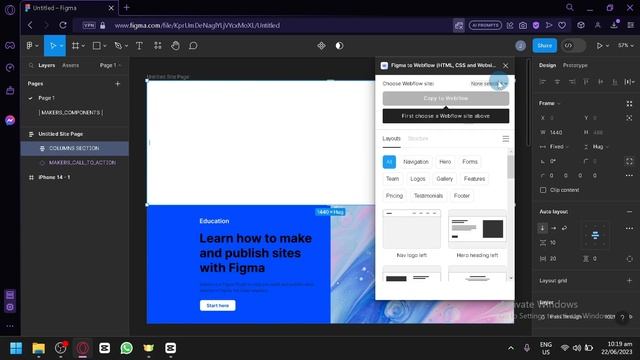Open the Windows Start menu

[16, 348]
